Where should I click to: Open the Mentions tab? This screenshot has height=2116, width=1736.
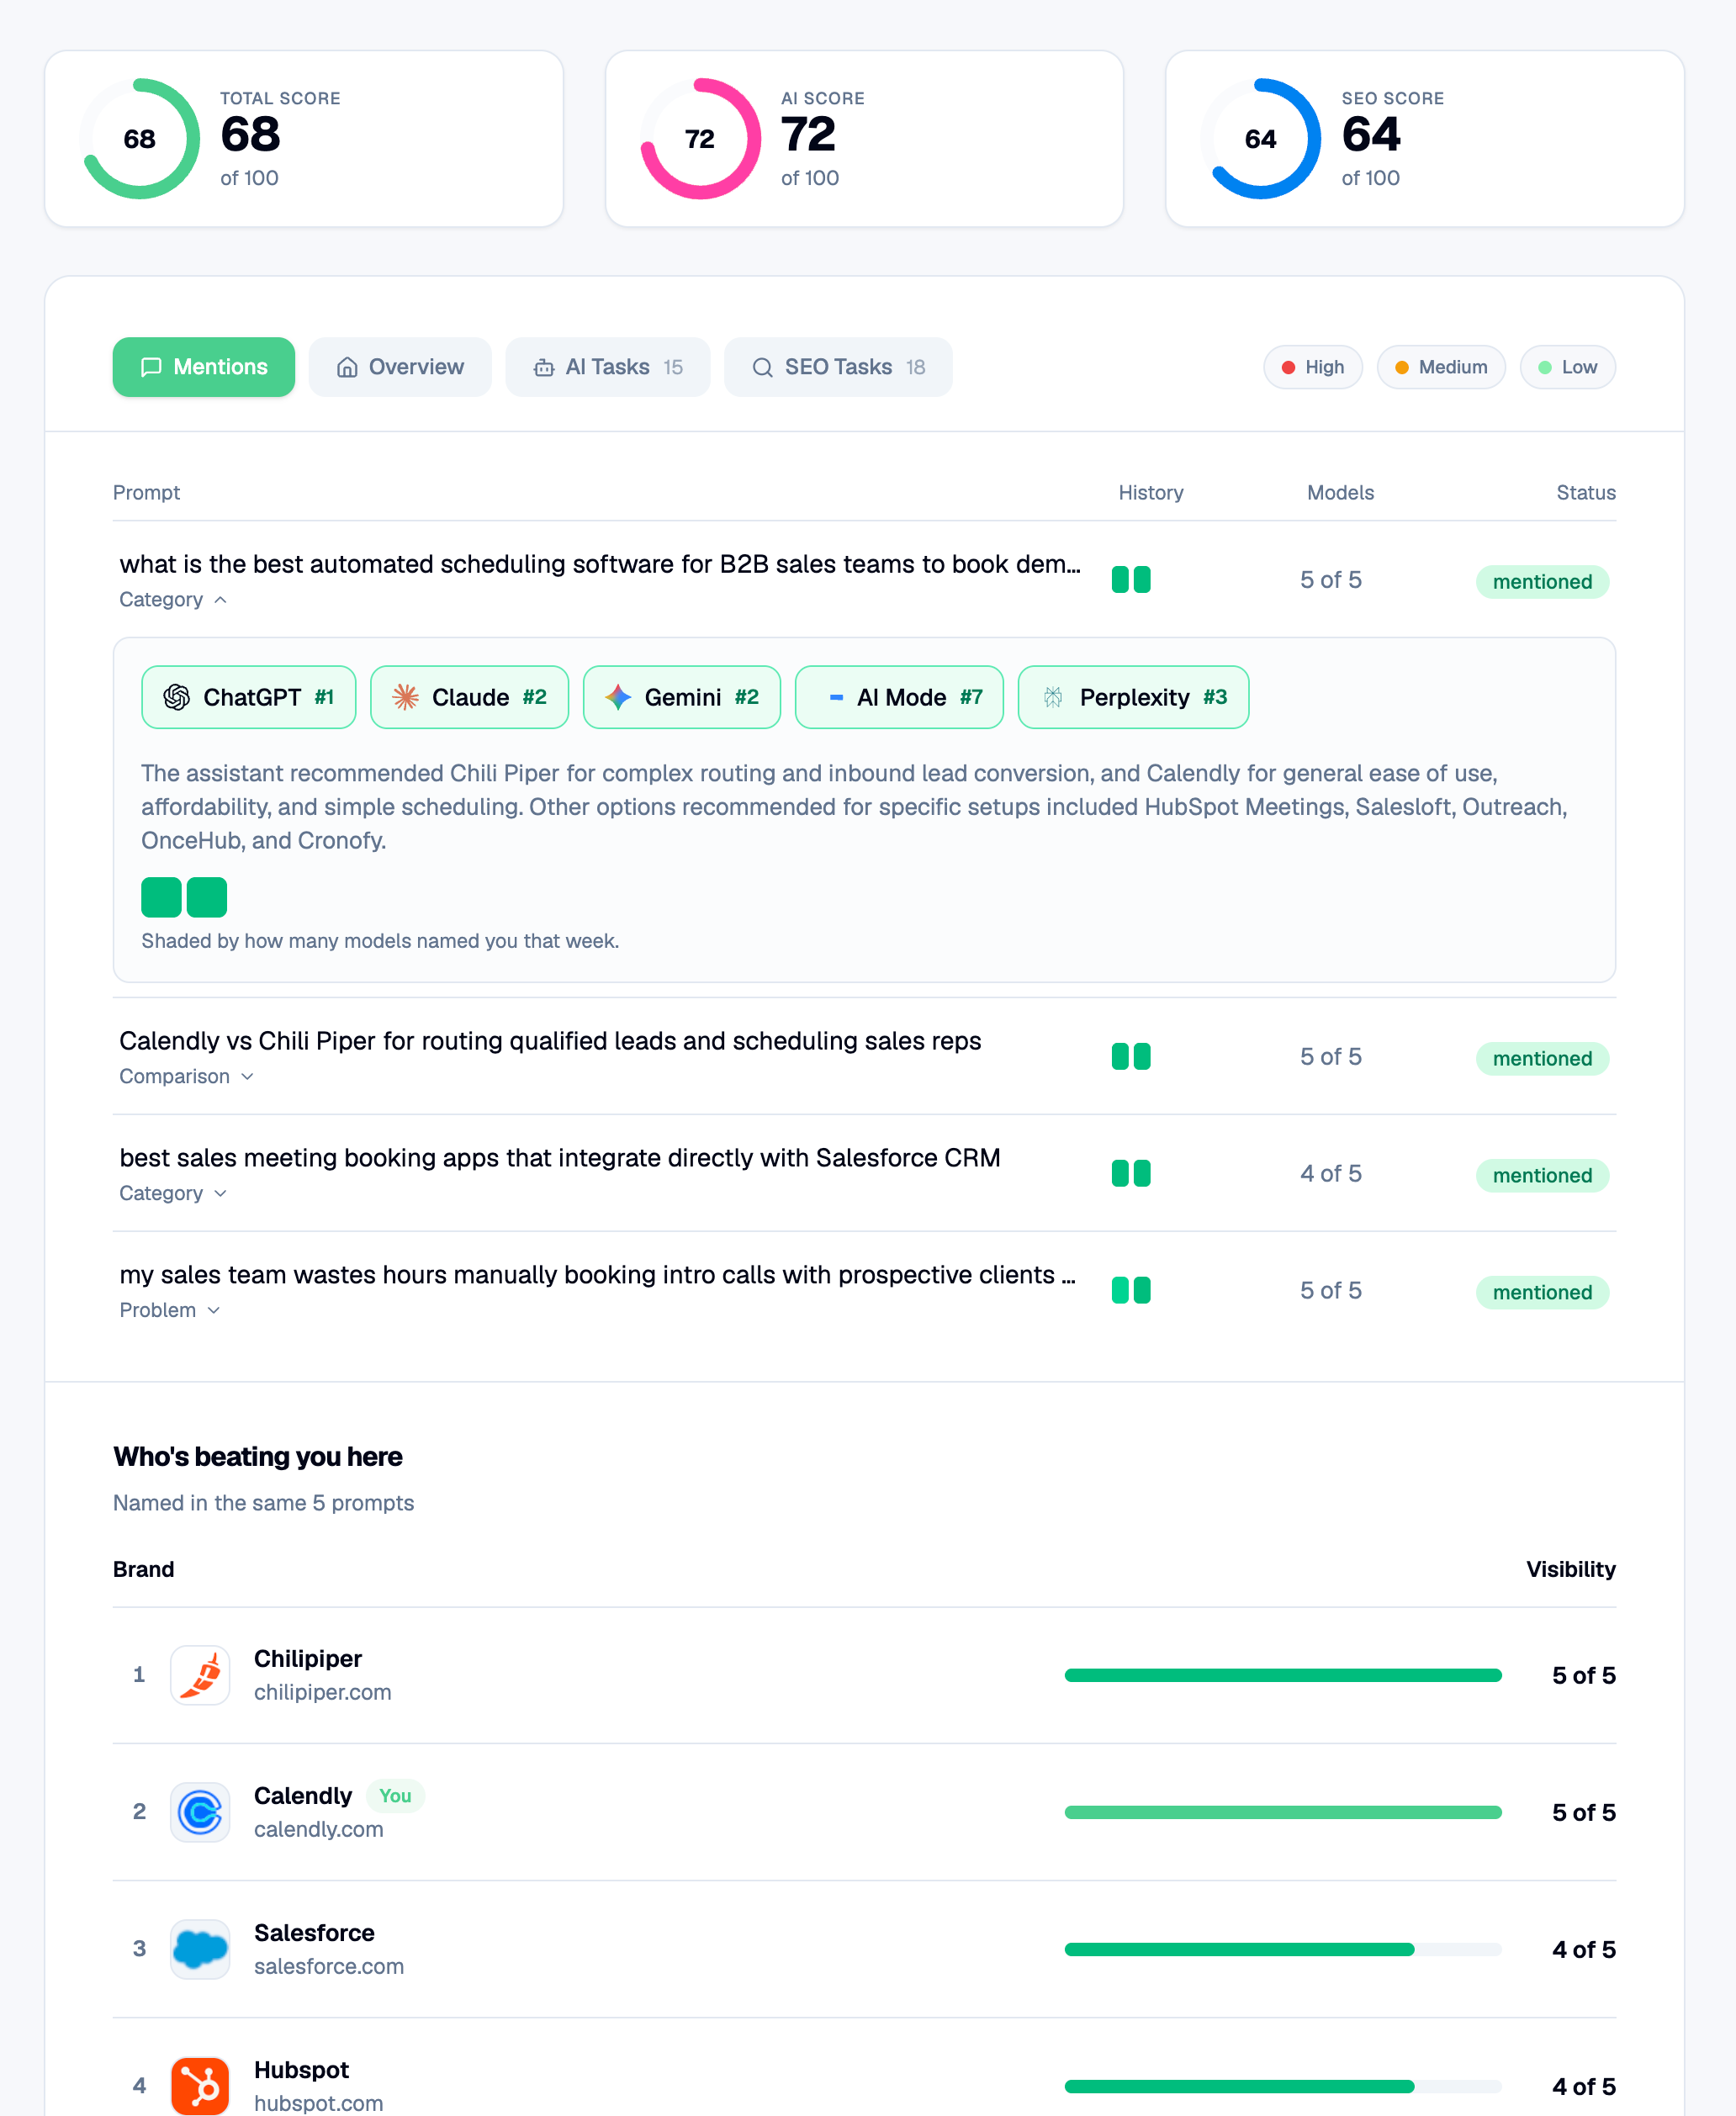(x=203, y=367)
